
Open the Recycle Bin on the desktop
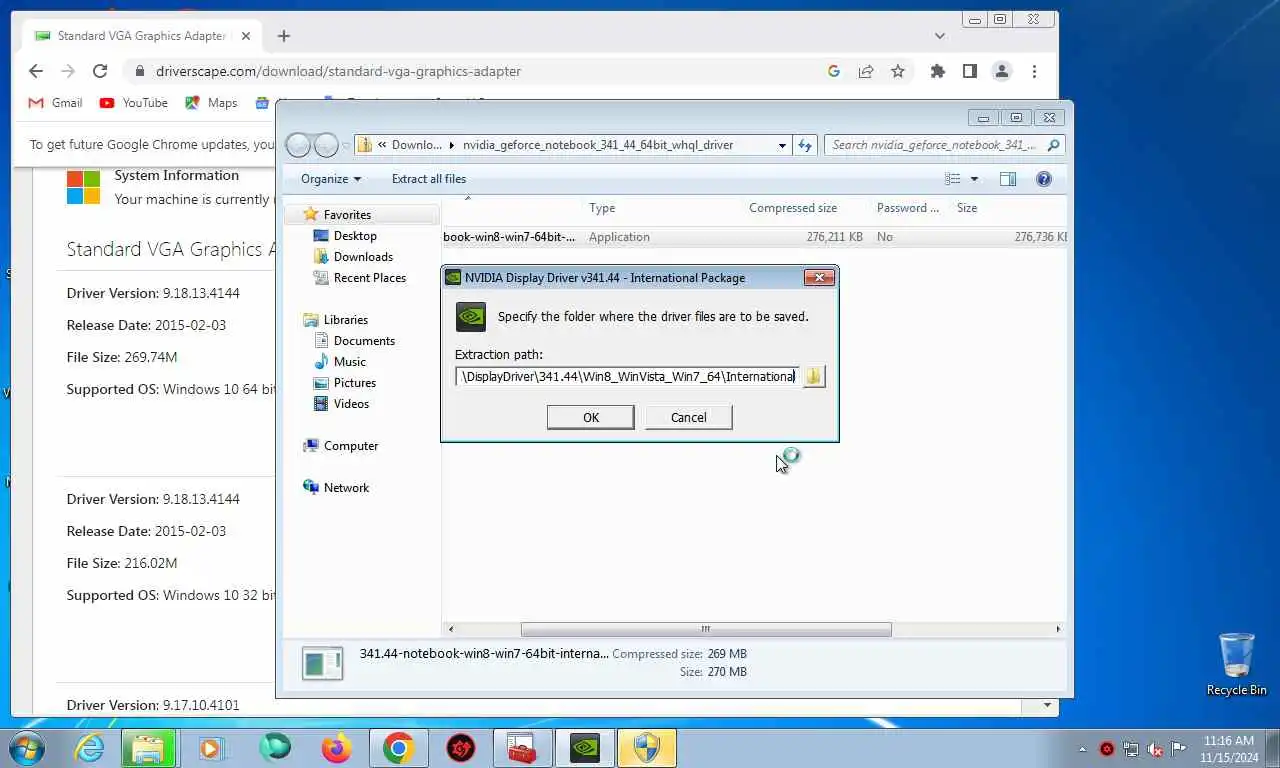click(1236, 664)
